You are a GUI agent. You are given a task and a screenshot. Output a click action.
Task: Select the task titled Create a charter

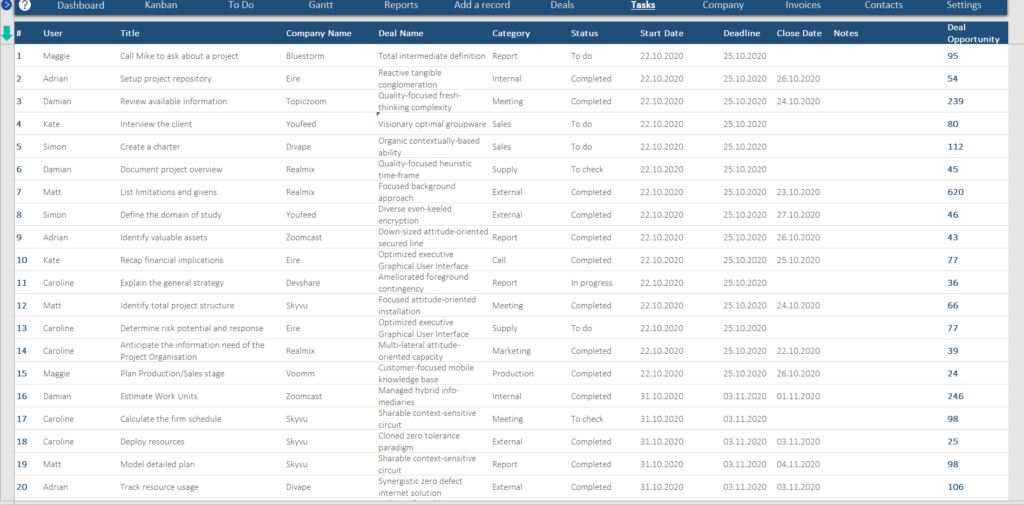point(149,147)
